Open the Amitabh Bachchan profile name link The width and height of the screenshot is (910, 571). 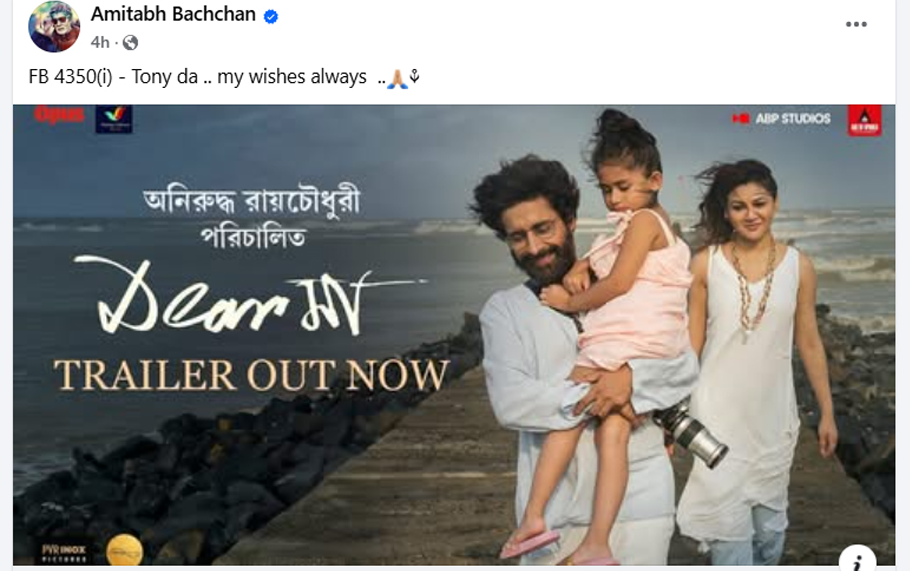(x=173, y=14)
